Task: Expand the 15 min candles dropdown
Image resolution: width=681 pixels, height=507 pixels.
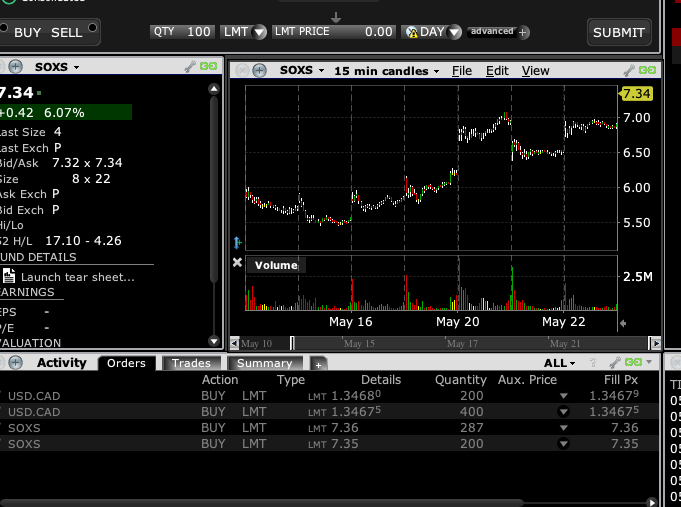Action: coord(385,71)
